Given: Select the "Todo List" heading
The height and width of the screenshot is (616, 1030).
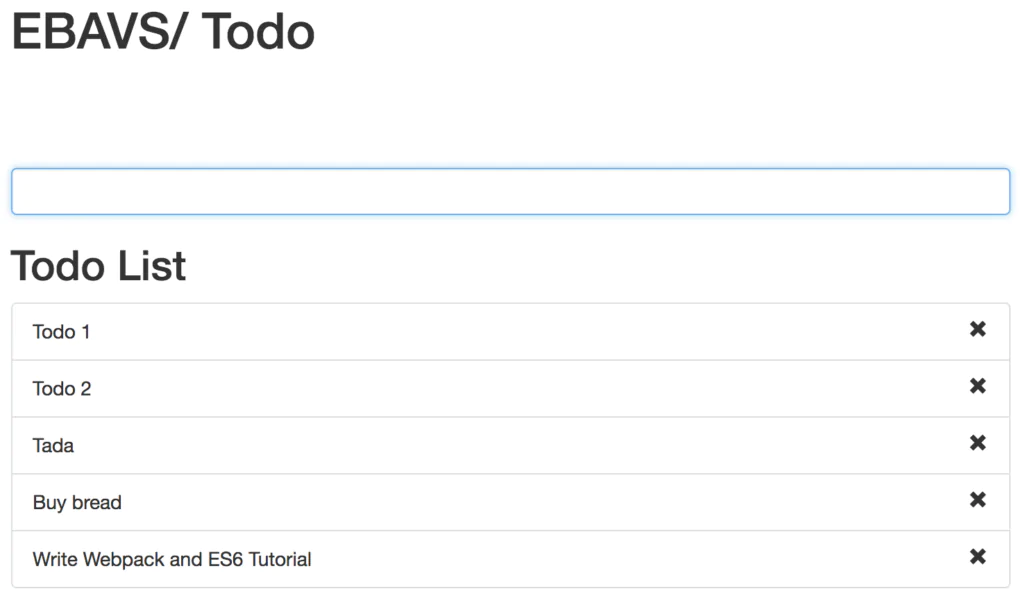Looking at the screenshot, I should [x=98, y=266].
